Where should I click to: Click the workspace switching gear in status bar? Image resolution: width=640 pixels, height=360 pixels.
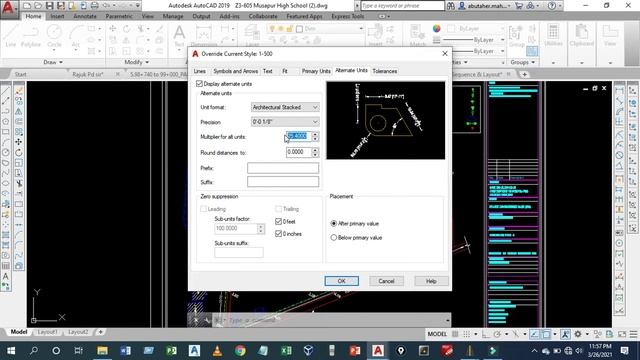point(578,334)
